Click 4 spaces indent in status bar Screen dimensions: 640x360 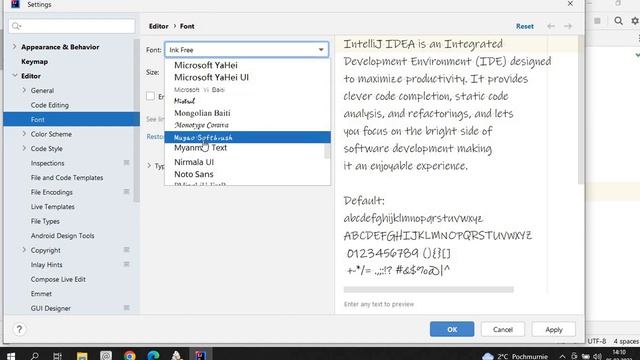point(626,341)
